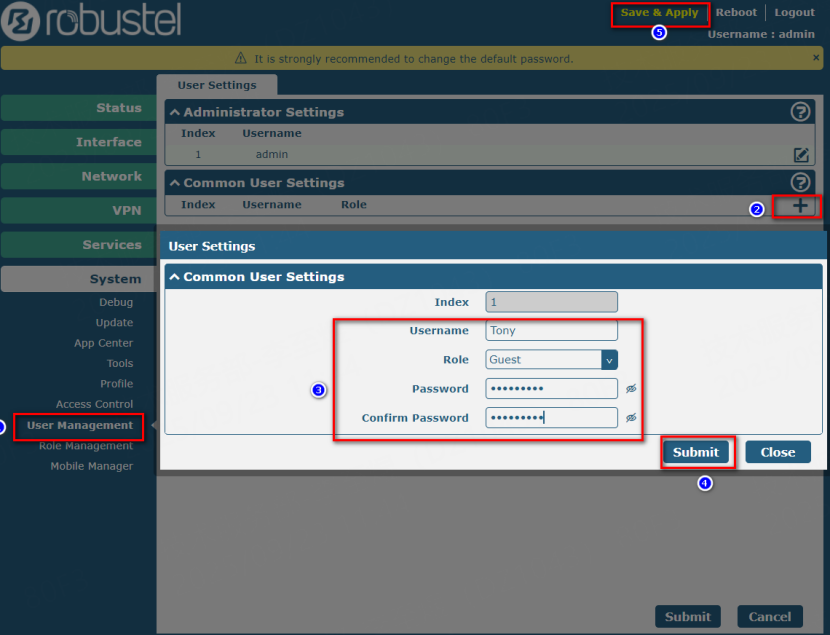Open User Management in the sidebar
This screenshot has height=635, width=830.
(x=80, y=426)
